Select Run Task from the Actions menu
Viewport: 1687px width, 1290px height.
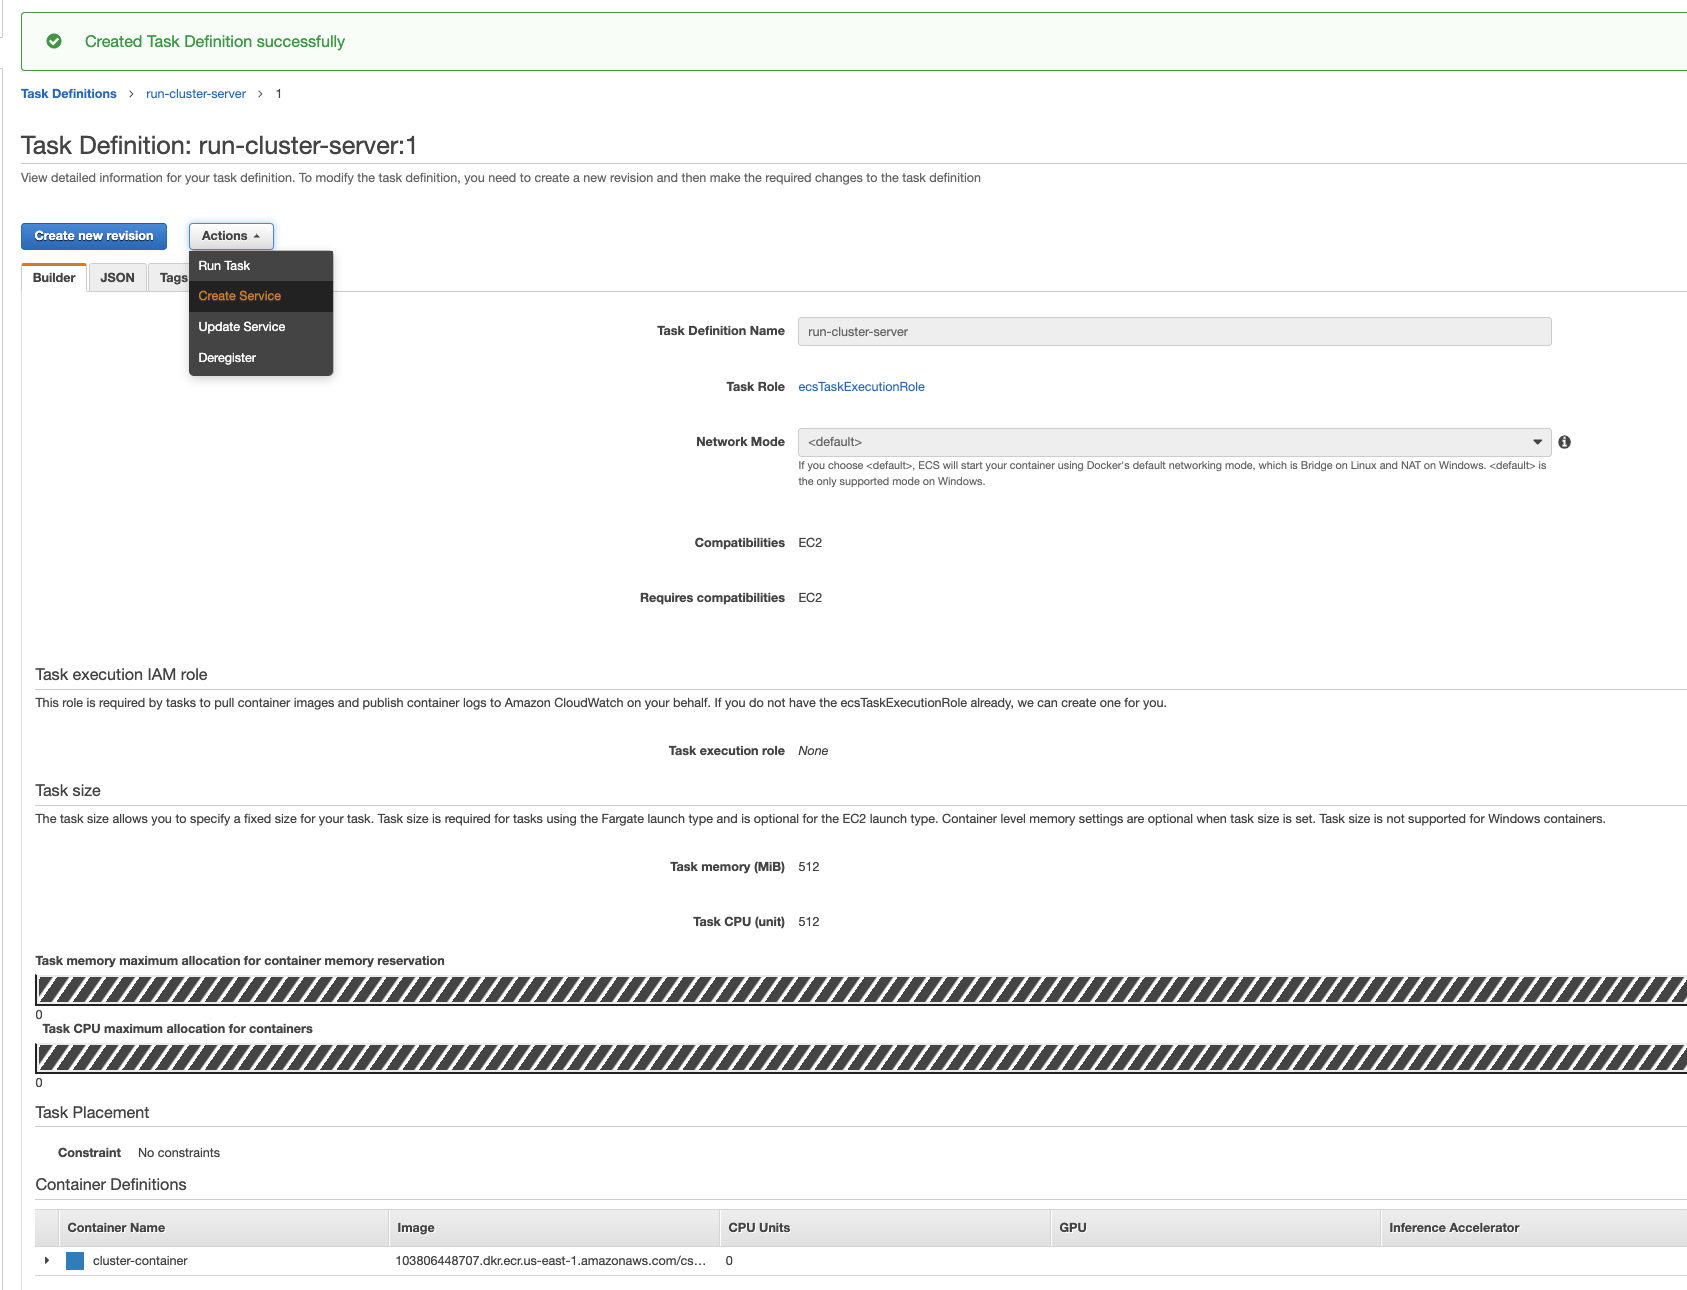tap(224, 265)
